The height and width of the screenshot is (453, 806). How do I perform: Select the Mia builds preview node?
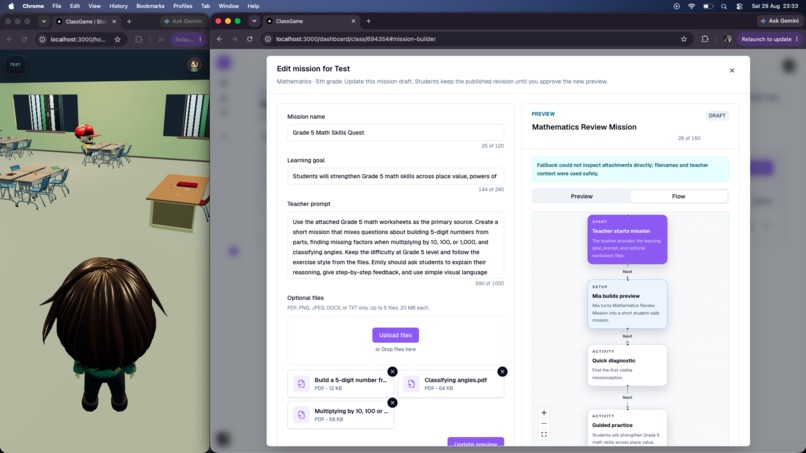627,304
